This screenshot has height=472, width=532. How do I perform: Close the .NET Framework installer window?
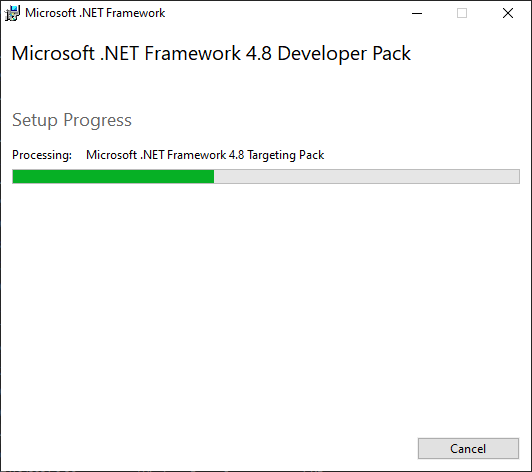[x=508, y=13]
